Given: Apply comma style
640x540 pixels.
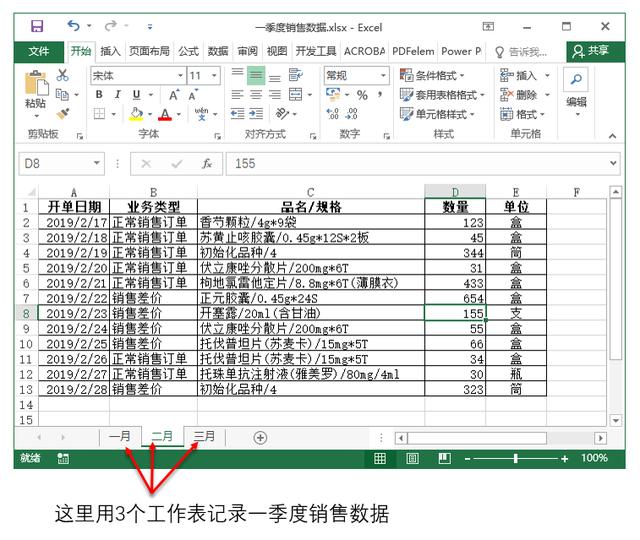Looking at the screenshot, I should tap(380, 95).
